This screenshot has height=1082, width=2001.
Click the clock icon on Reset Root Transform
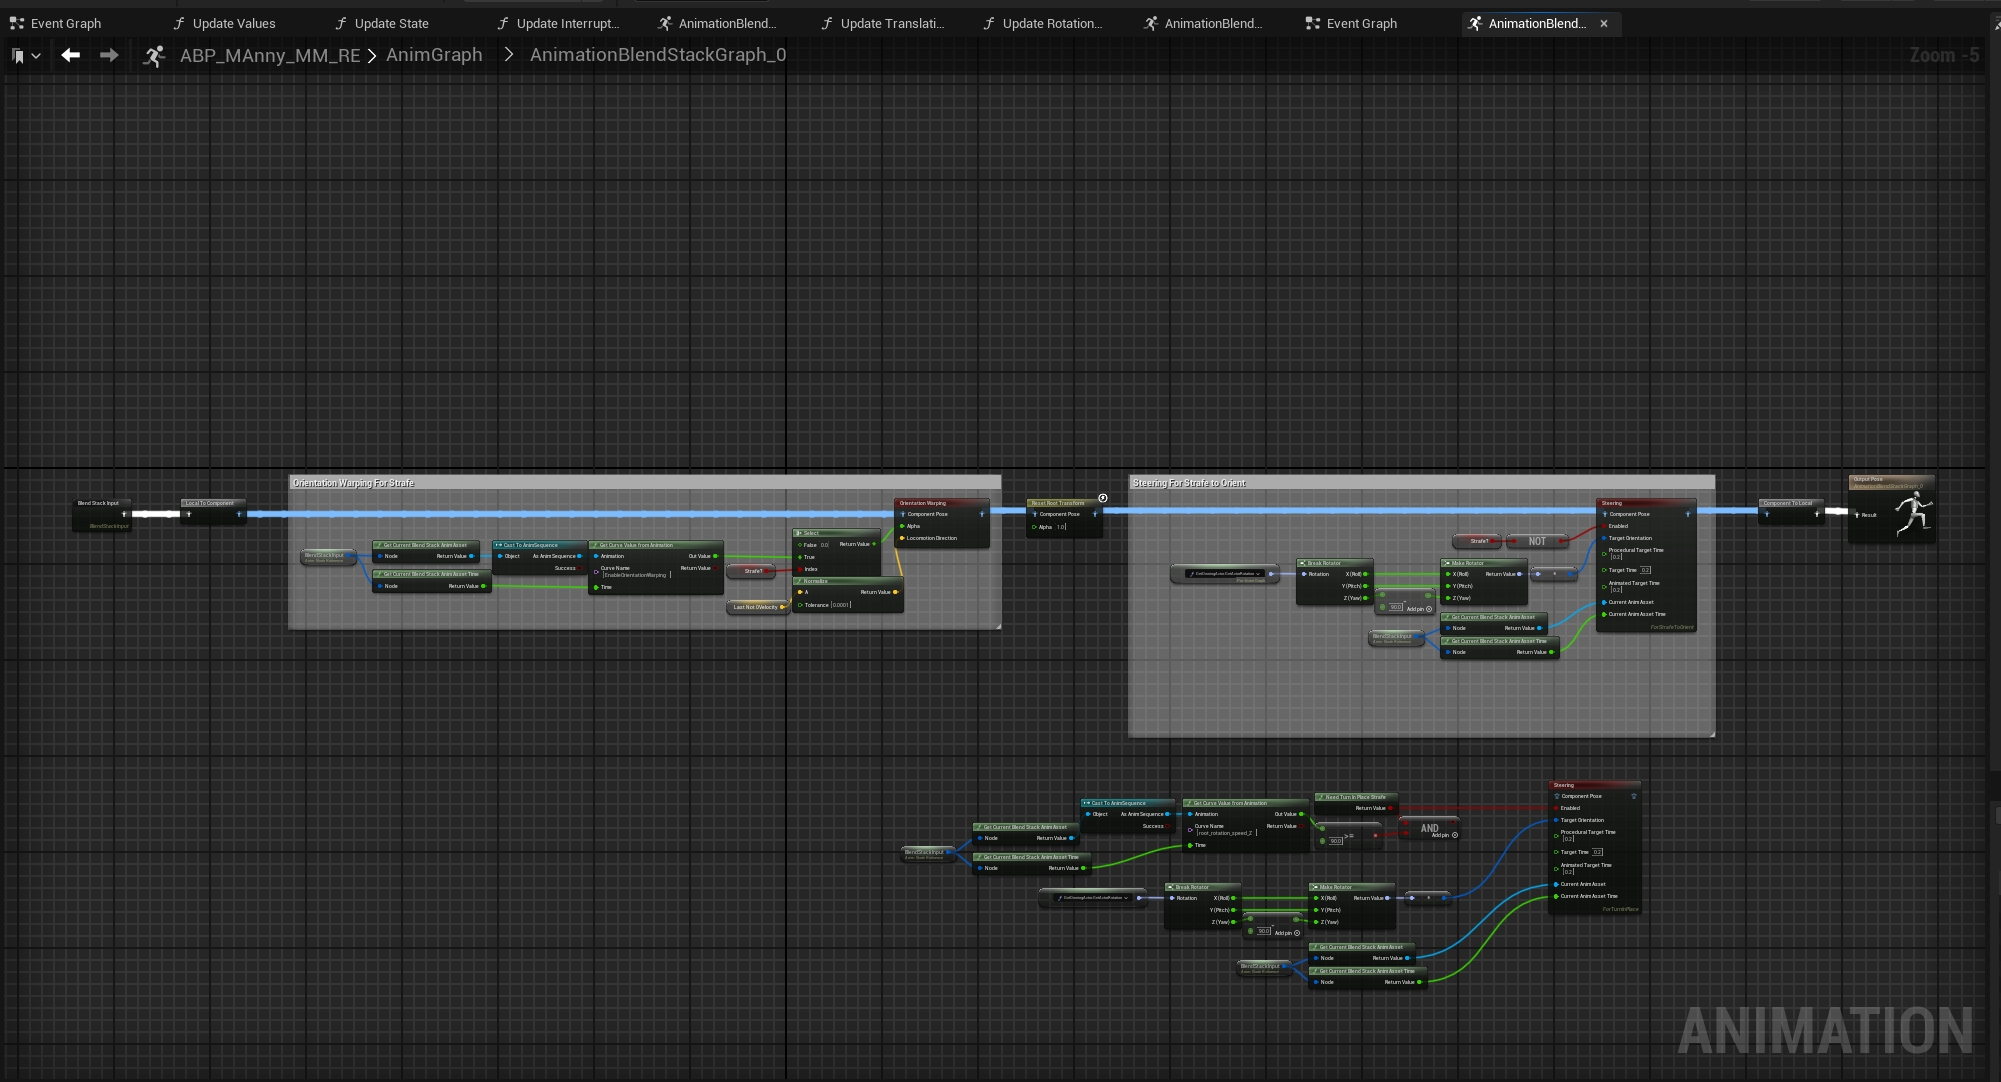pyautogui.click(x=1103, y=498)
